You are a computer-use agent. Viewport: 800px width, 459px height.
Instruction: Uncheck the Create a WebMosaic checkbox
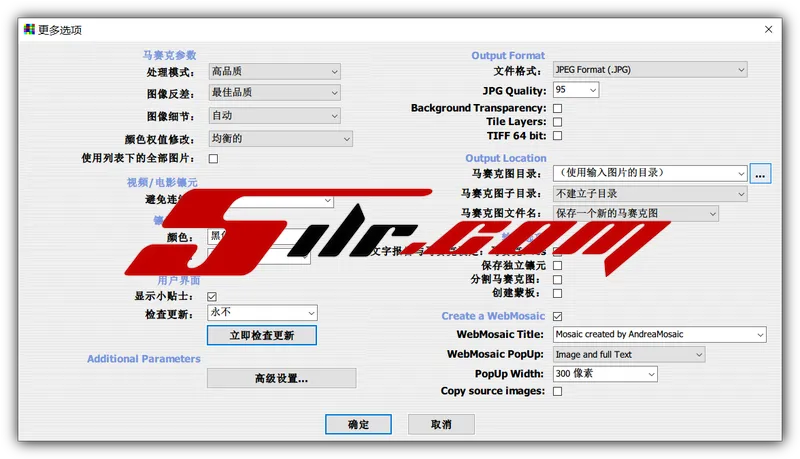click(x=558, y=316)
